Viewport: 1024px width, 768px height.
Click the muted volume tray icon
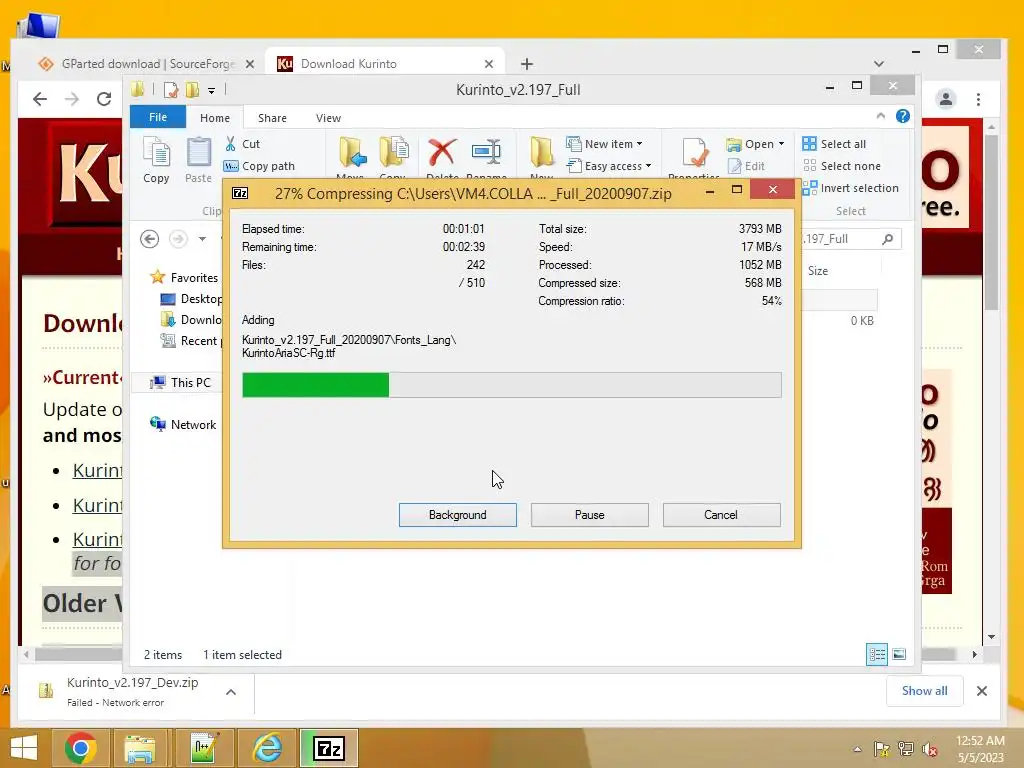[x=930, y=750]
